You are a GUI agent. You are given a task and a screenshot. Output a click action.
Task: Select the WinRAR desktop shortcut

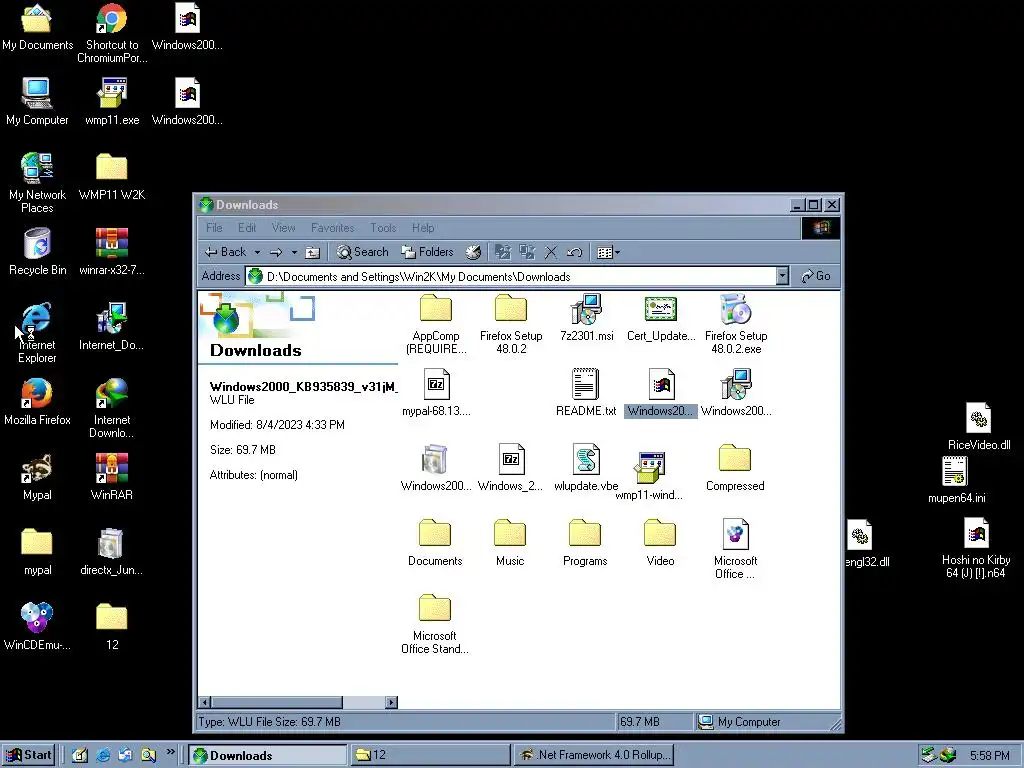112,477
